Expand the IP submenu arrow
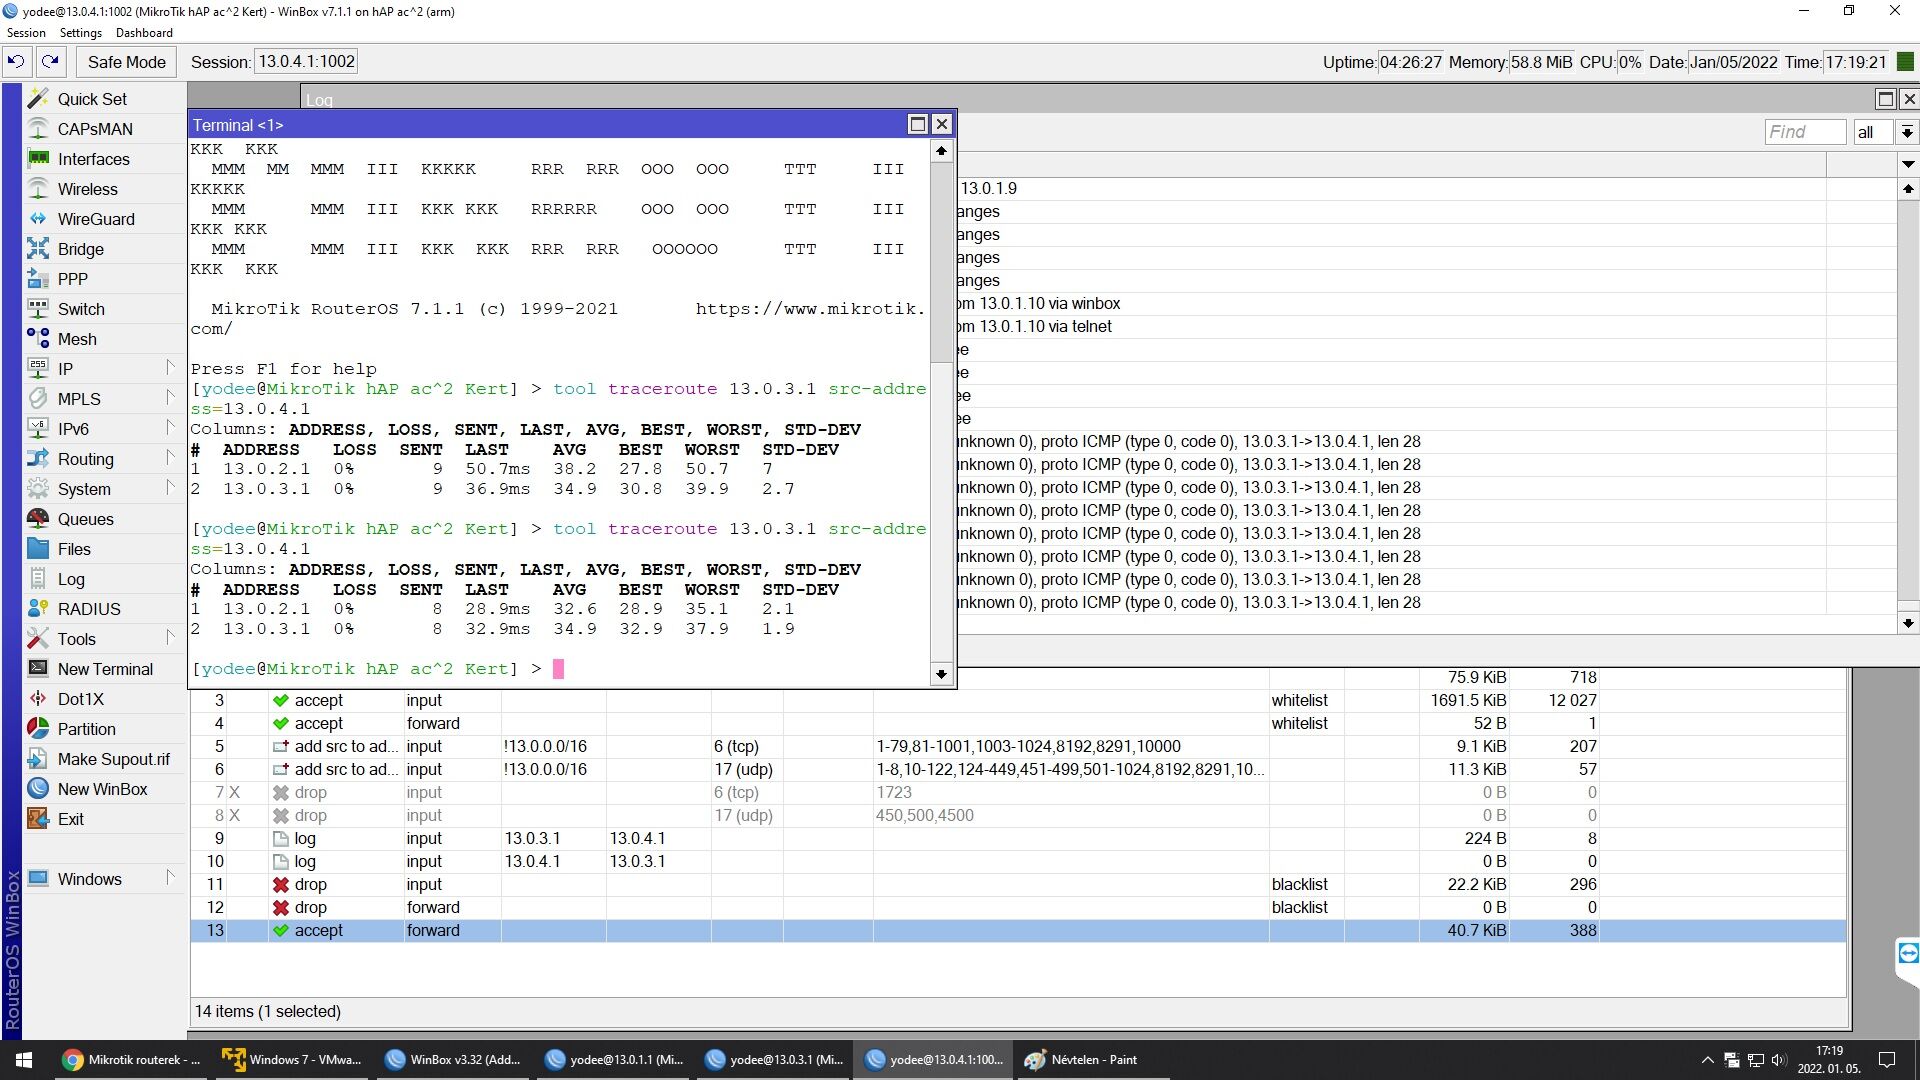This screenshot has width=1920, height=1080. pyautogui.click(x=170, y=368)
